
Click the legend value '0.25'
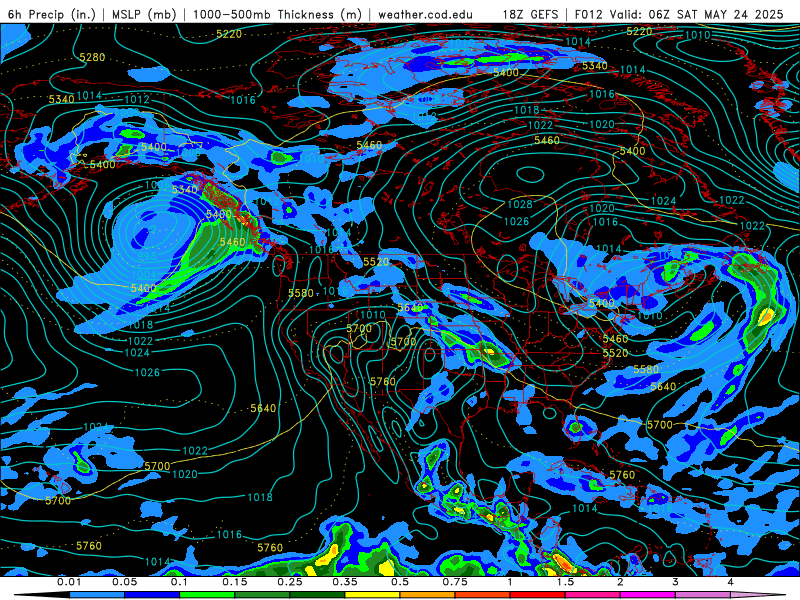[290, 582]
